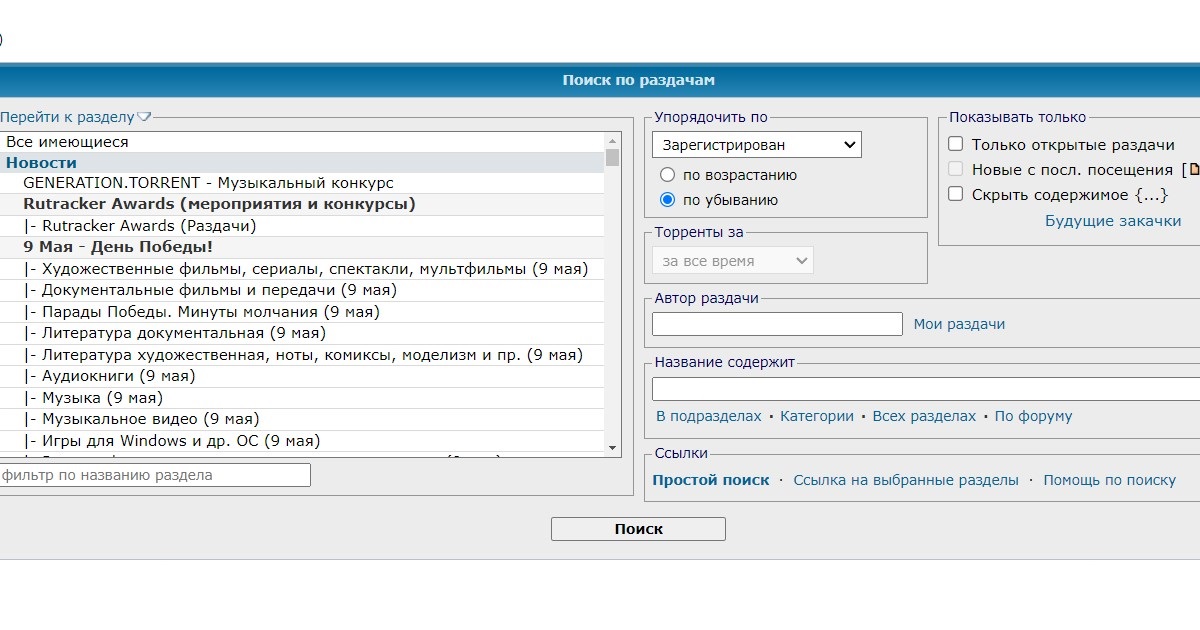Select по возрастанию sort order
The image size is (1200, 630).
pyautogui.click(x=668, y=175)
